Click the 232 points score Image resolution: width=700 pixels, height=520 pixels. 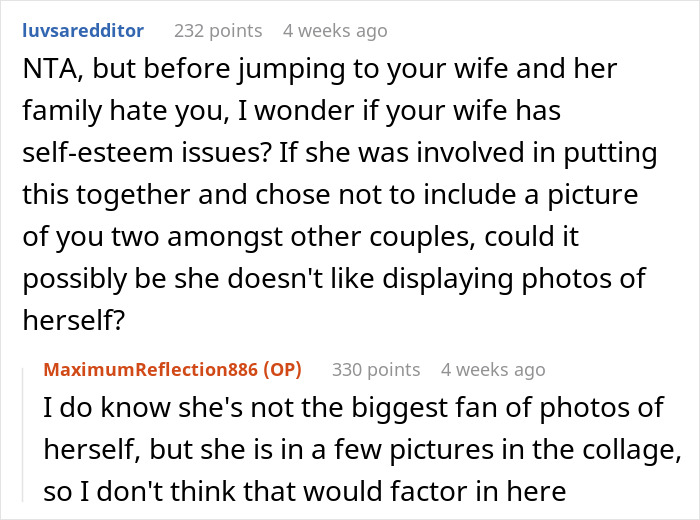[x=218, y=31]
